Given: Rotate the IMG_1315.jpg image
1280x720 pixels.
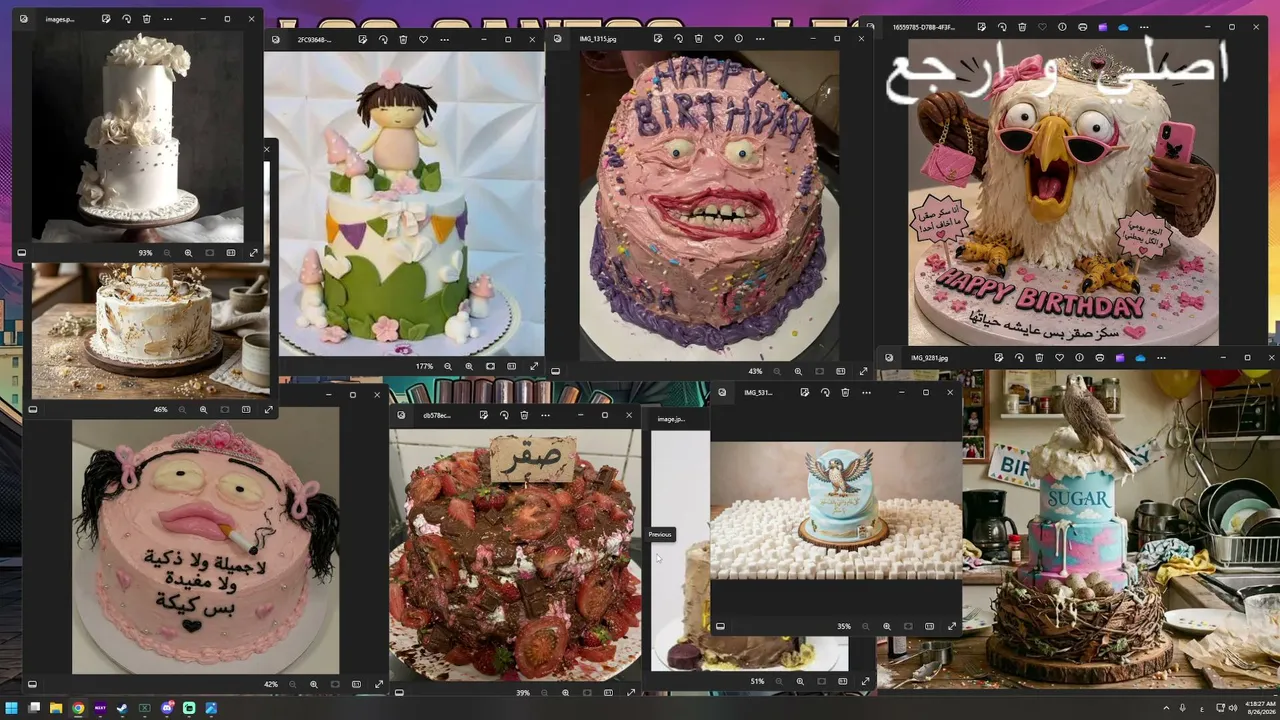Looking at the screenshot, I should [678, 39].
